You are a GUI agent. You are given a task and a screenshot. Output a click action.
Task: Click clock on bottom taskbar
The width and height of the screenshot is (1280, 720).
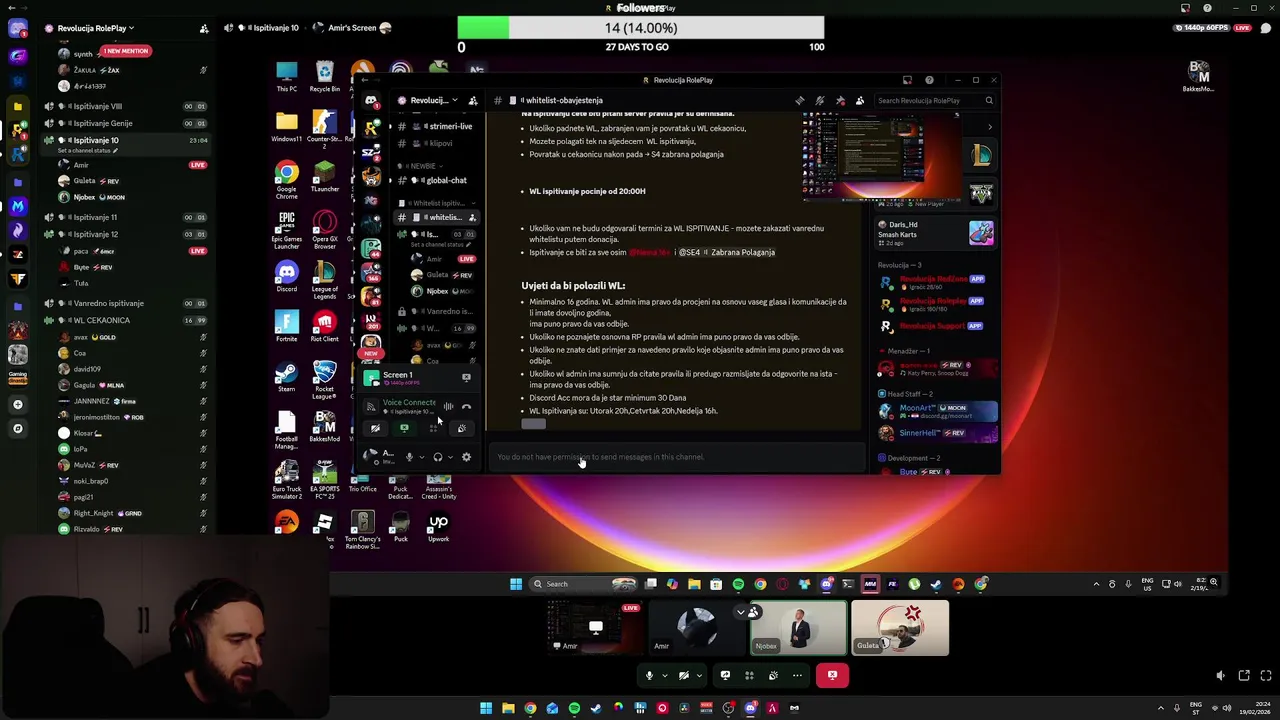click(1253, 708)
